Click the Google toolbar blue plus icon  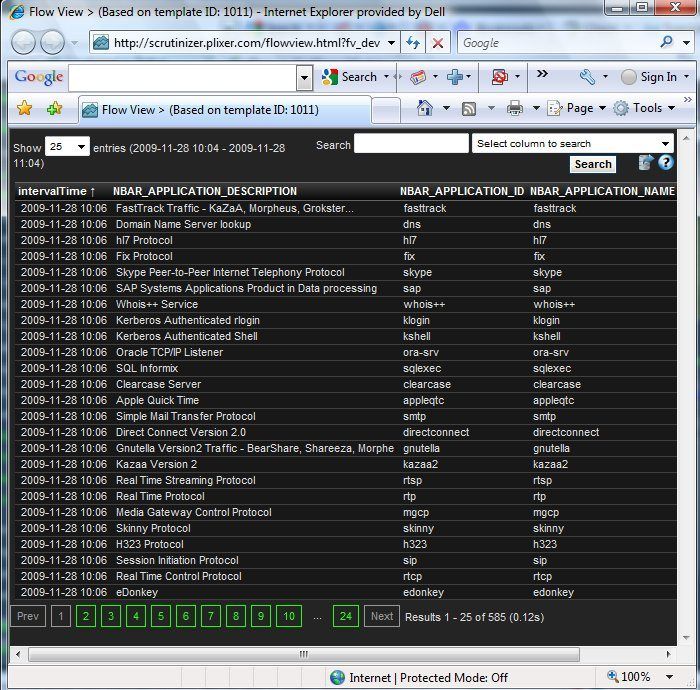[x=455, y=77]
